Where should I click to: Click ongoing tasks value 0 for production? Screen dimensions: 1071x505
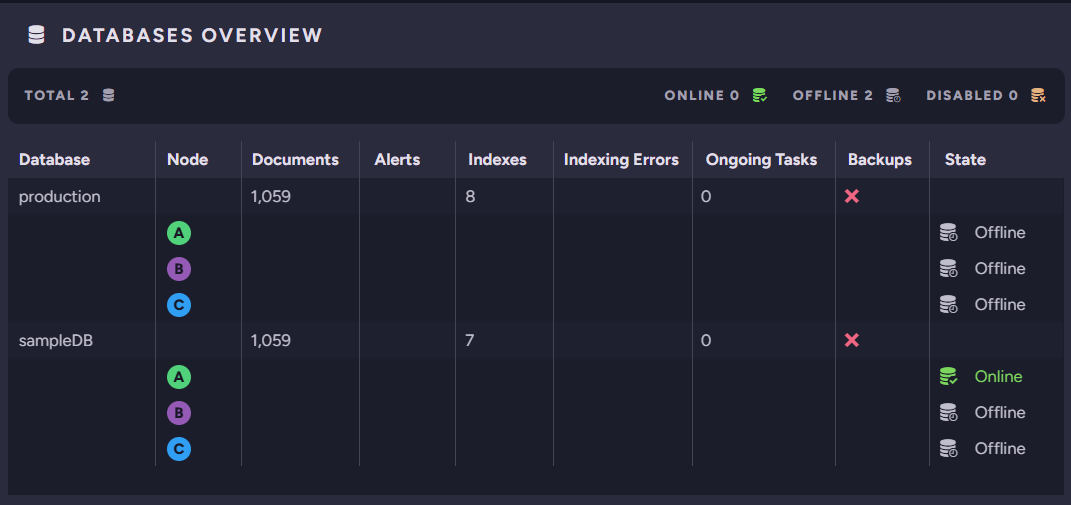coord(706,197)
